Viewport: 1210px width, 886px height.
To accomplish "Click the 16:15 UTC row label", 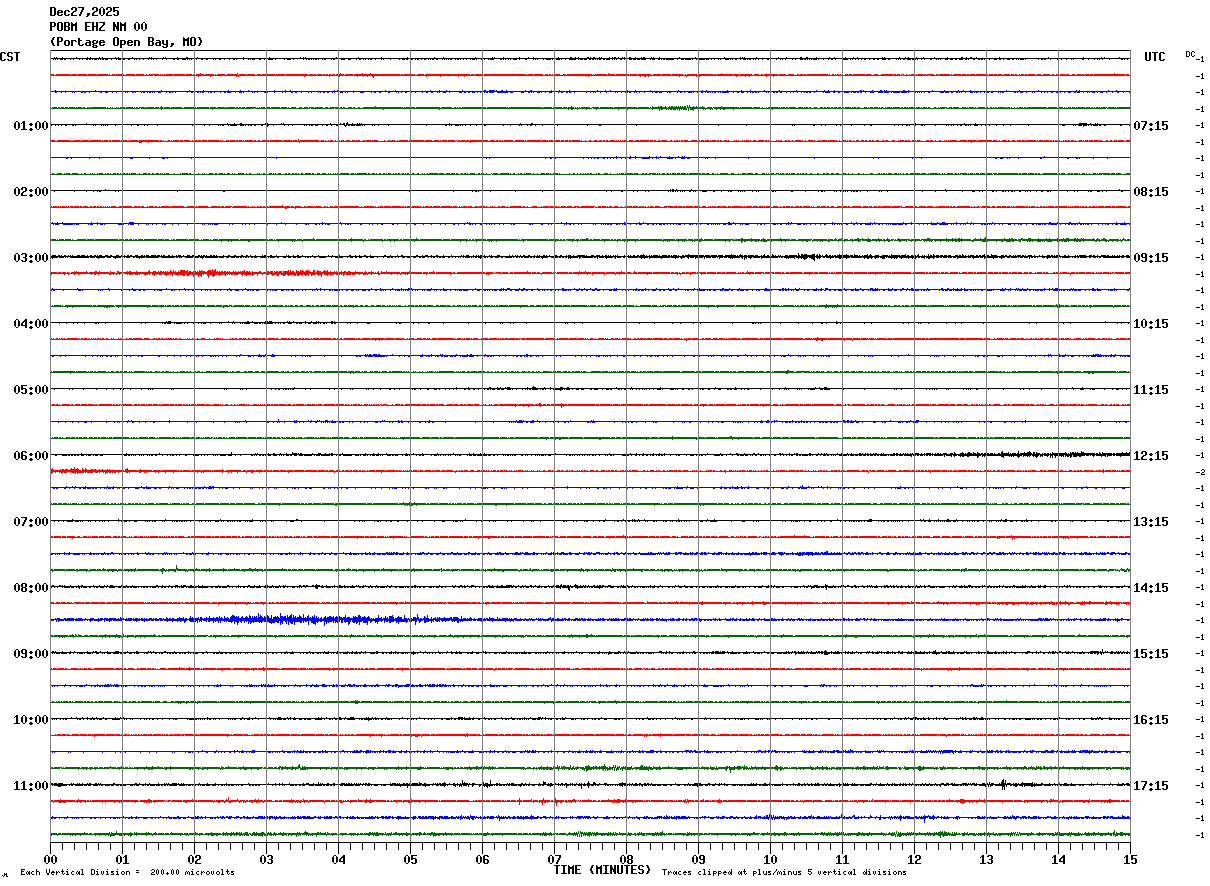I will click(x=1151, y=720).
